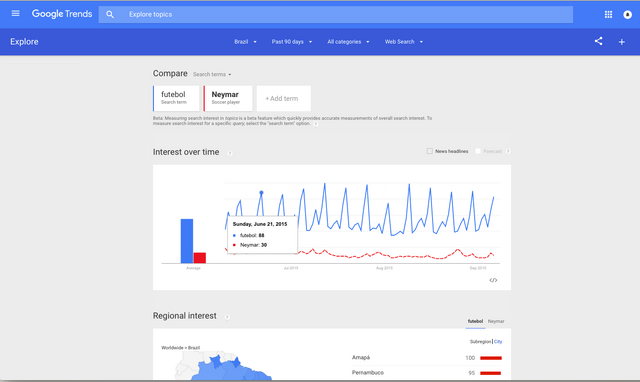Viewport: 640px width, 382px height.
Task: Click the Google Trends logo
Action: coord(62,14)
